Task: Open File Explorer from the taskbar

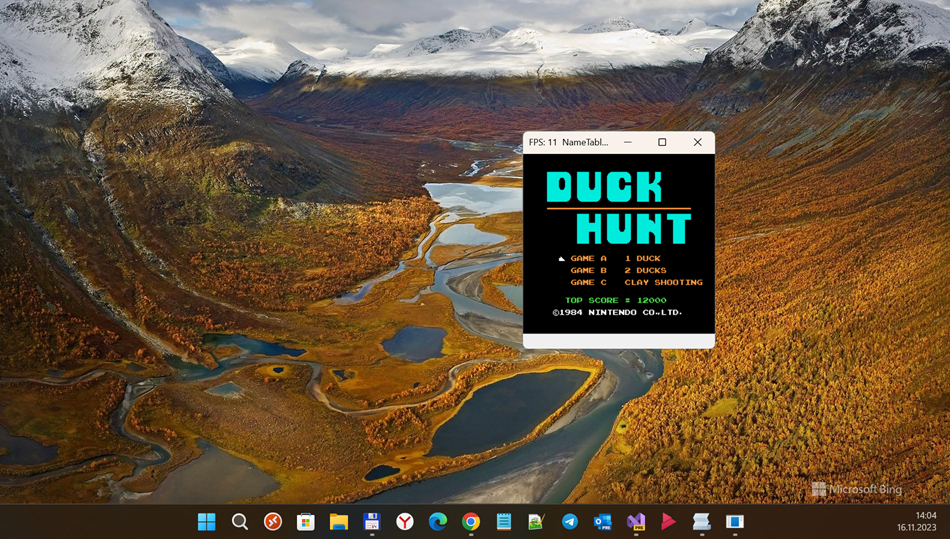Action: click(339, 521)
